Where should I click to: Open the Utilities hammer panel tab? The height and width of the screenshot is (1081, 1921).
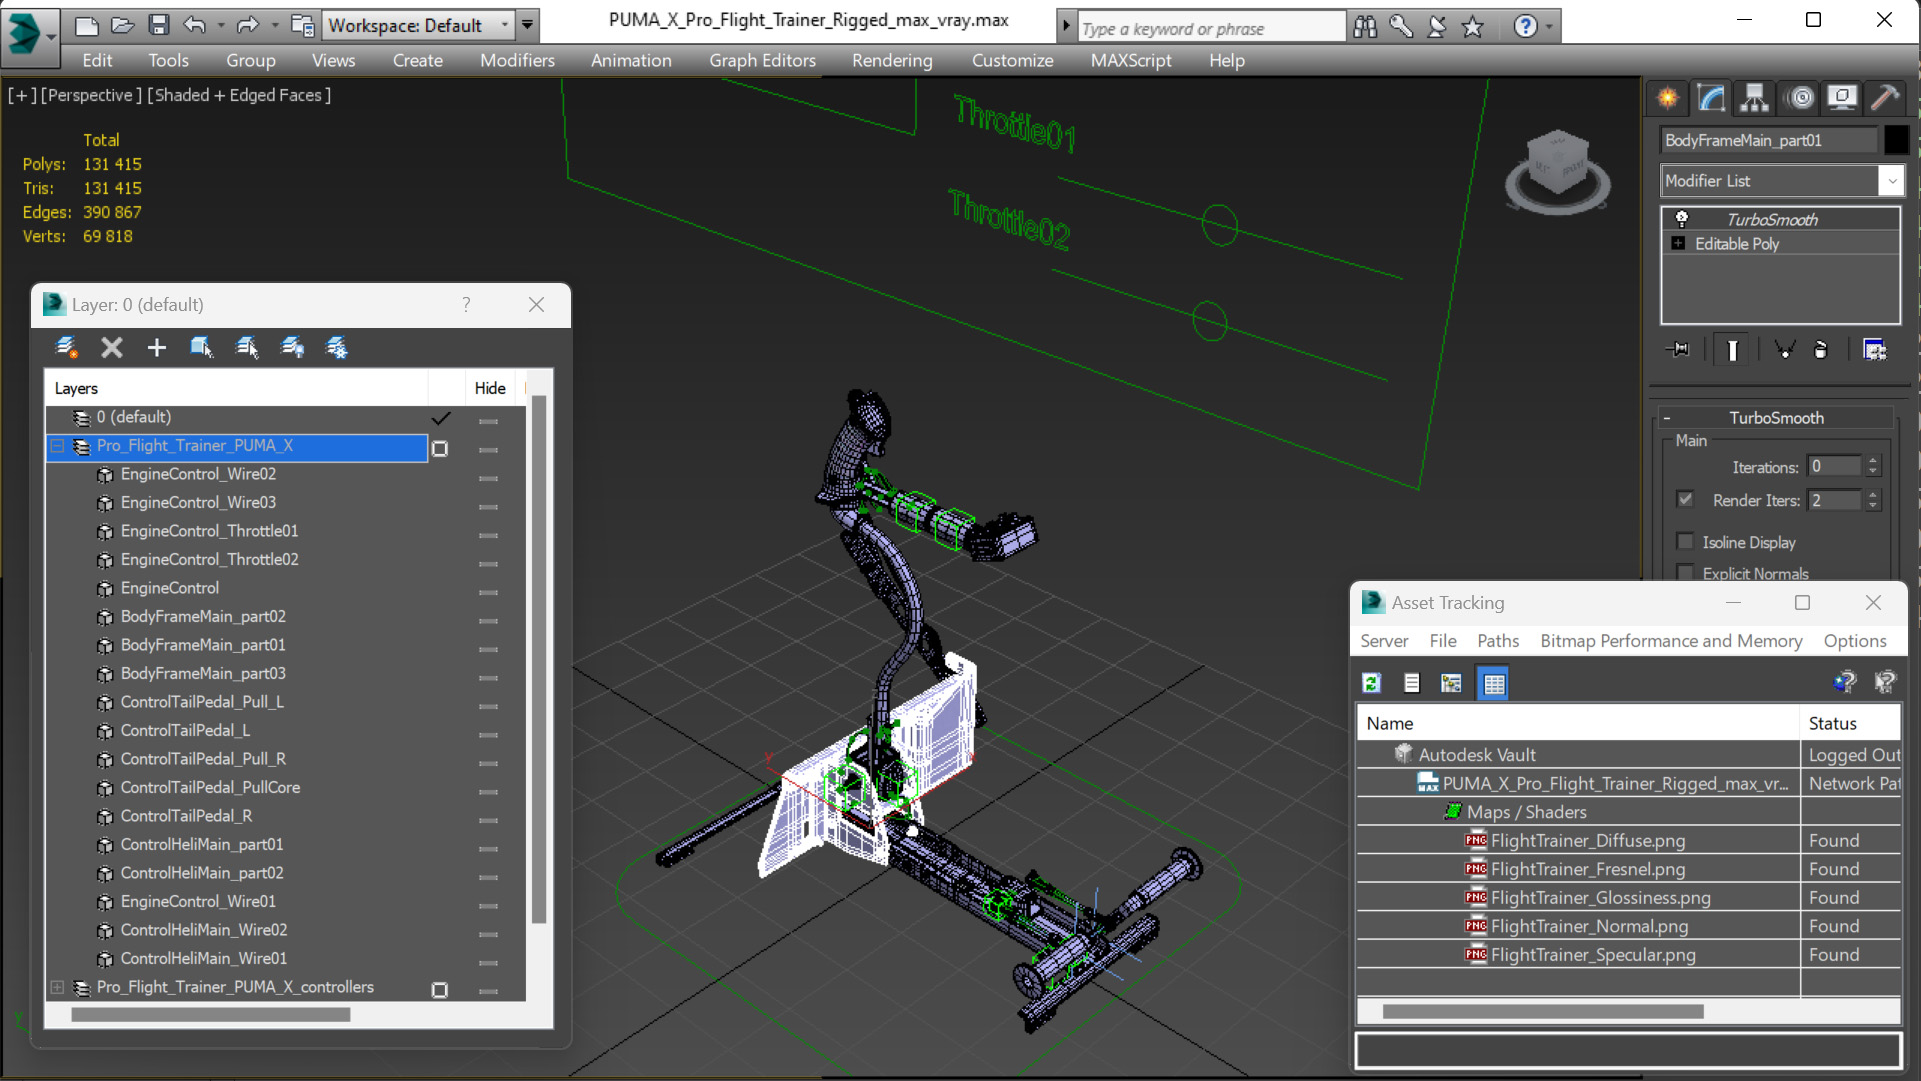click(1885, 98)
